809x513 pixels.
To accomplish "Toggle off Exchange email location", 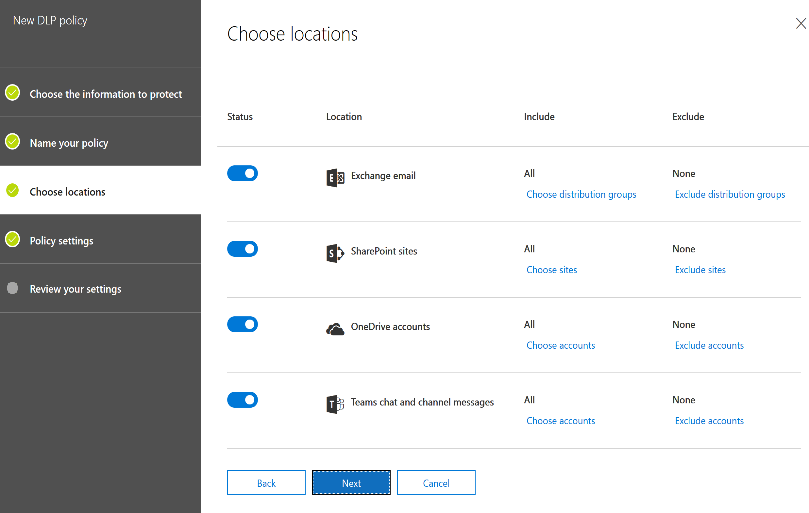I will click(x=242, y=173).
